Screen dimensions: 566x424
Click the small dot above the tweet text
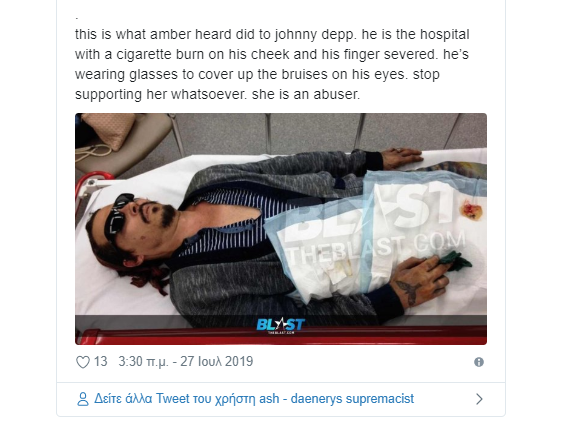tap(77, 17)
